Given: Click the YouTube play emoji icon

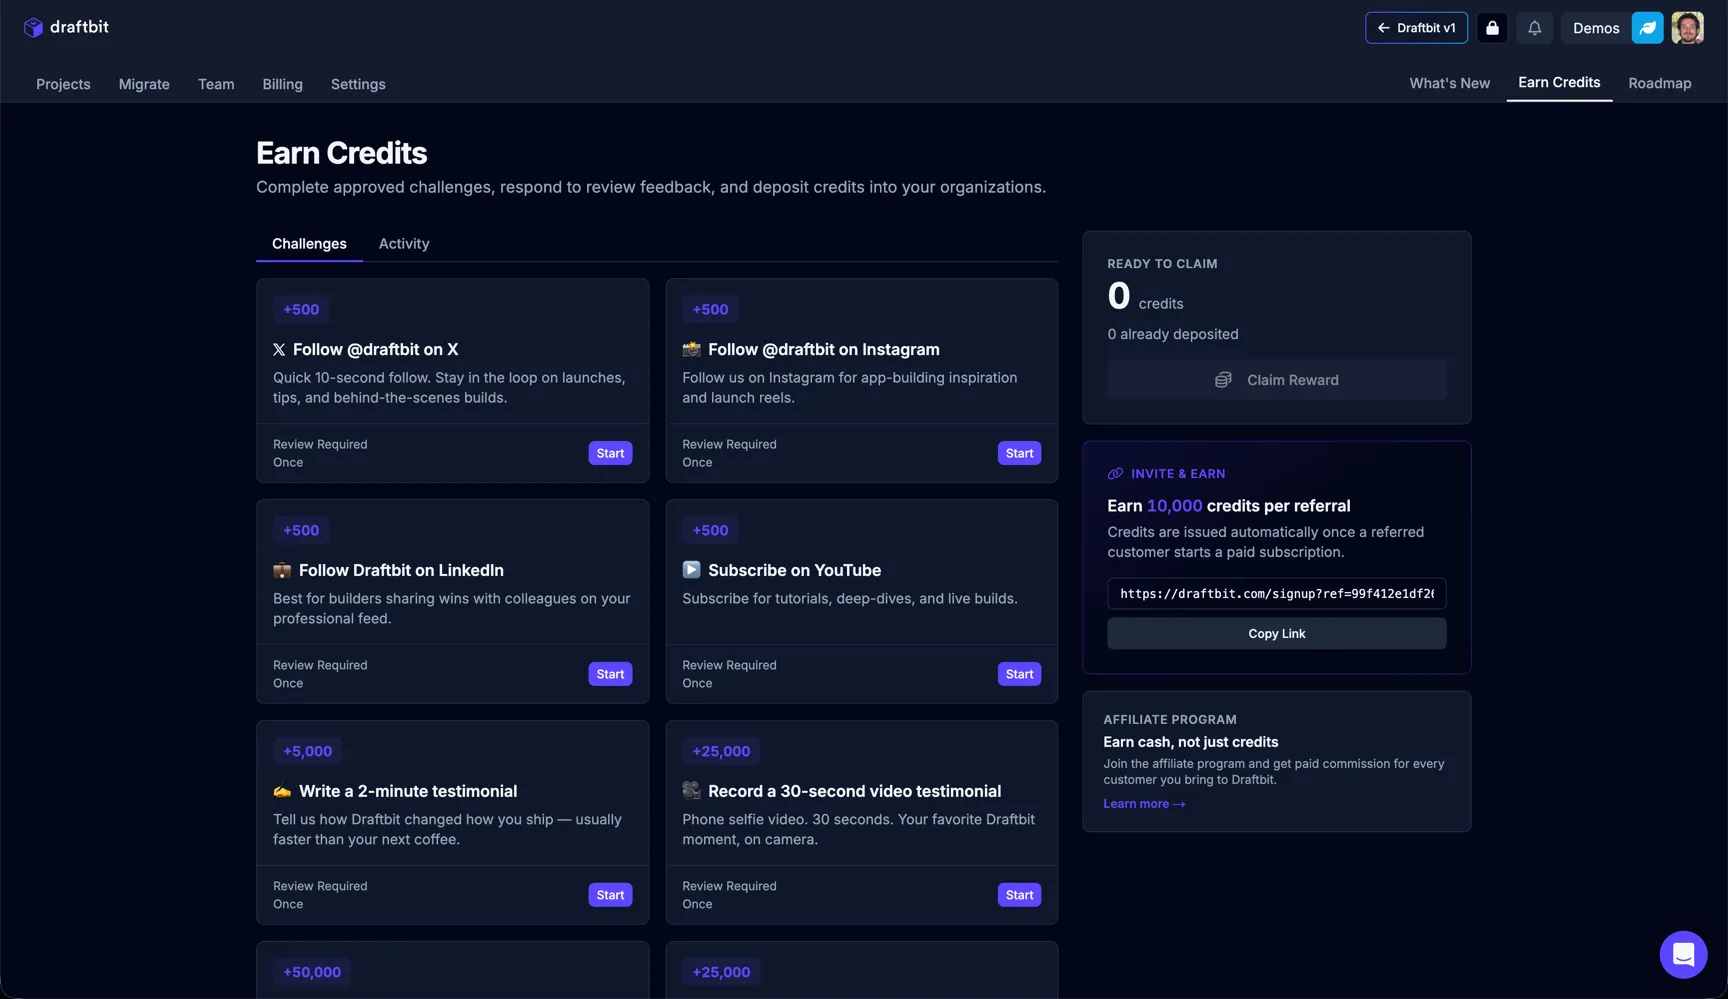Looking at the screenshot, I should pos(691,570).
